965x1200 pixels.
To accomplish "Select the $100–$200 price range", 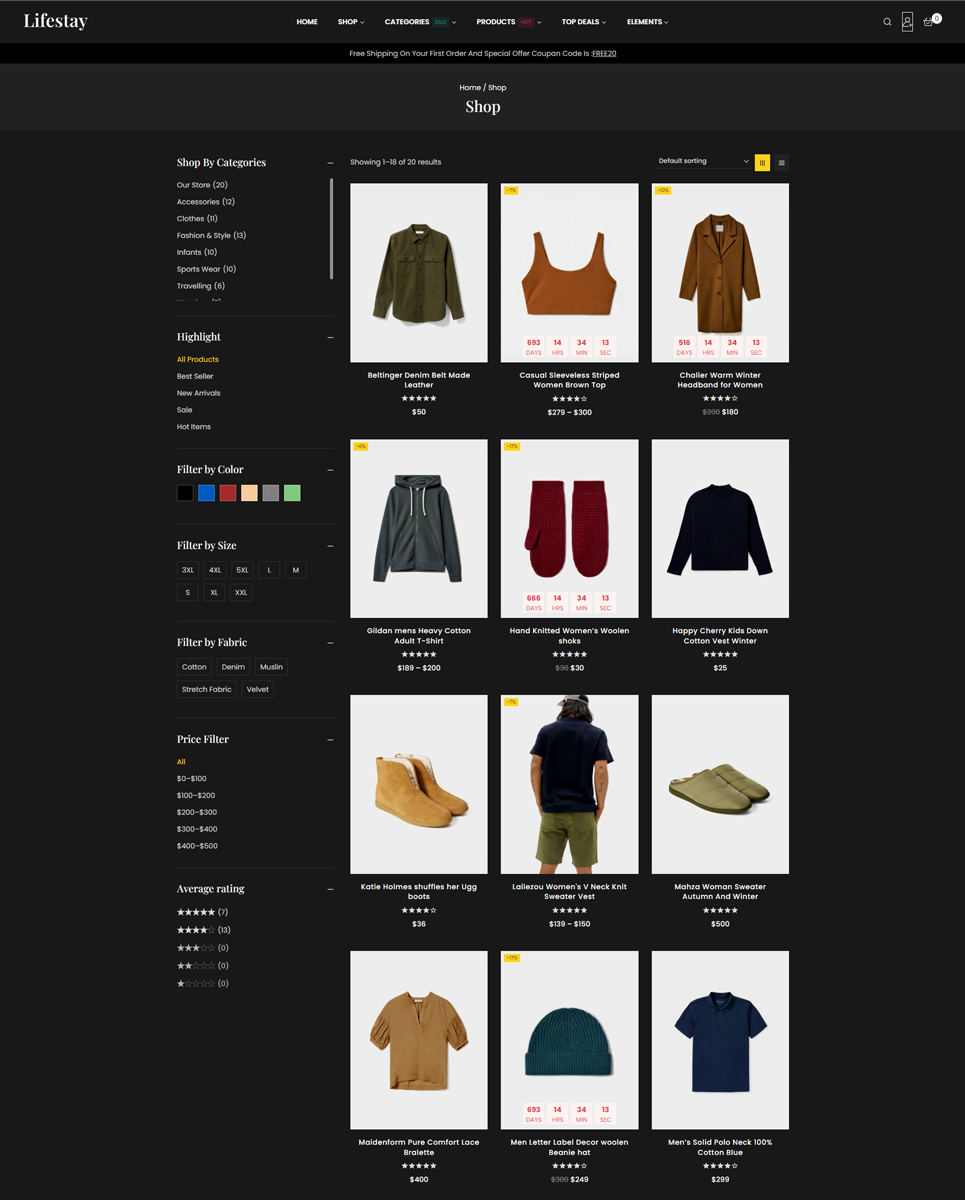I will [196, 795].
